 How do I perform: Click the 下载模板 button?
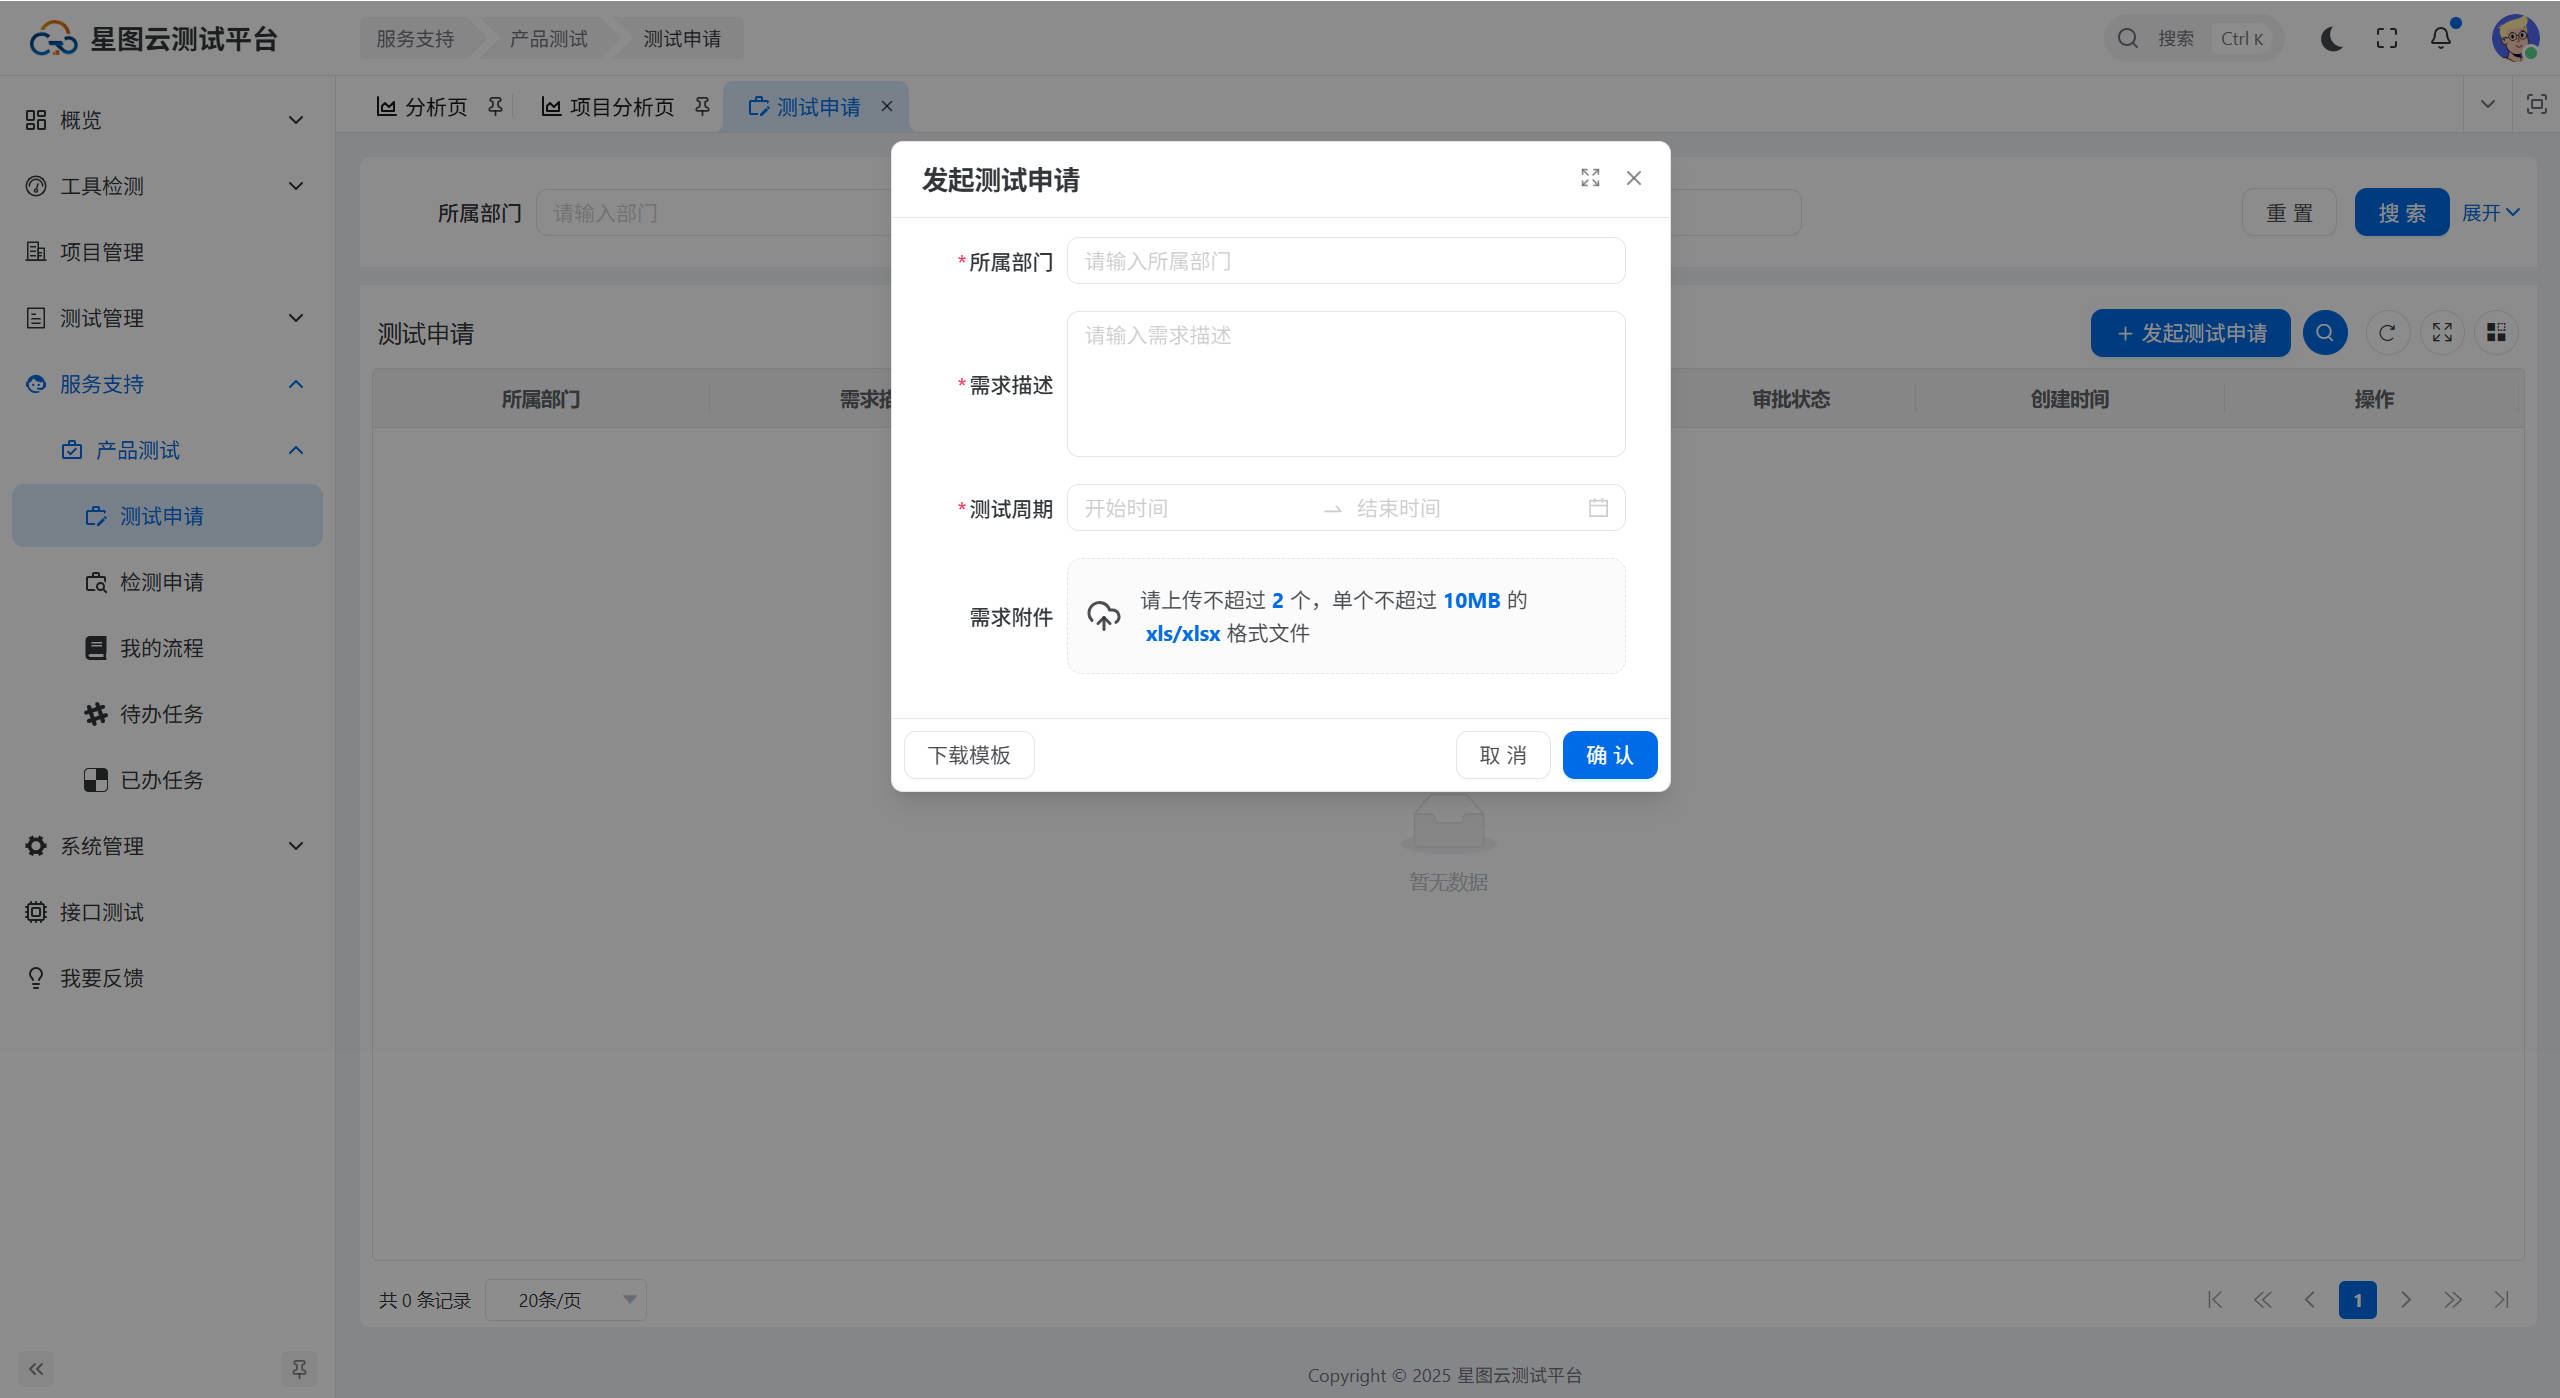[968, 755]
